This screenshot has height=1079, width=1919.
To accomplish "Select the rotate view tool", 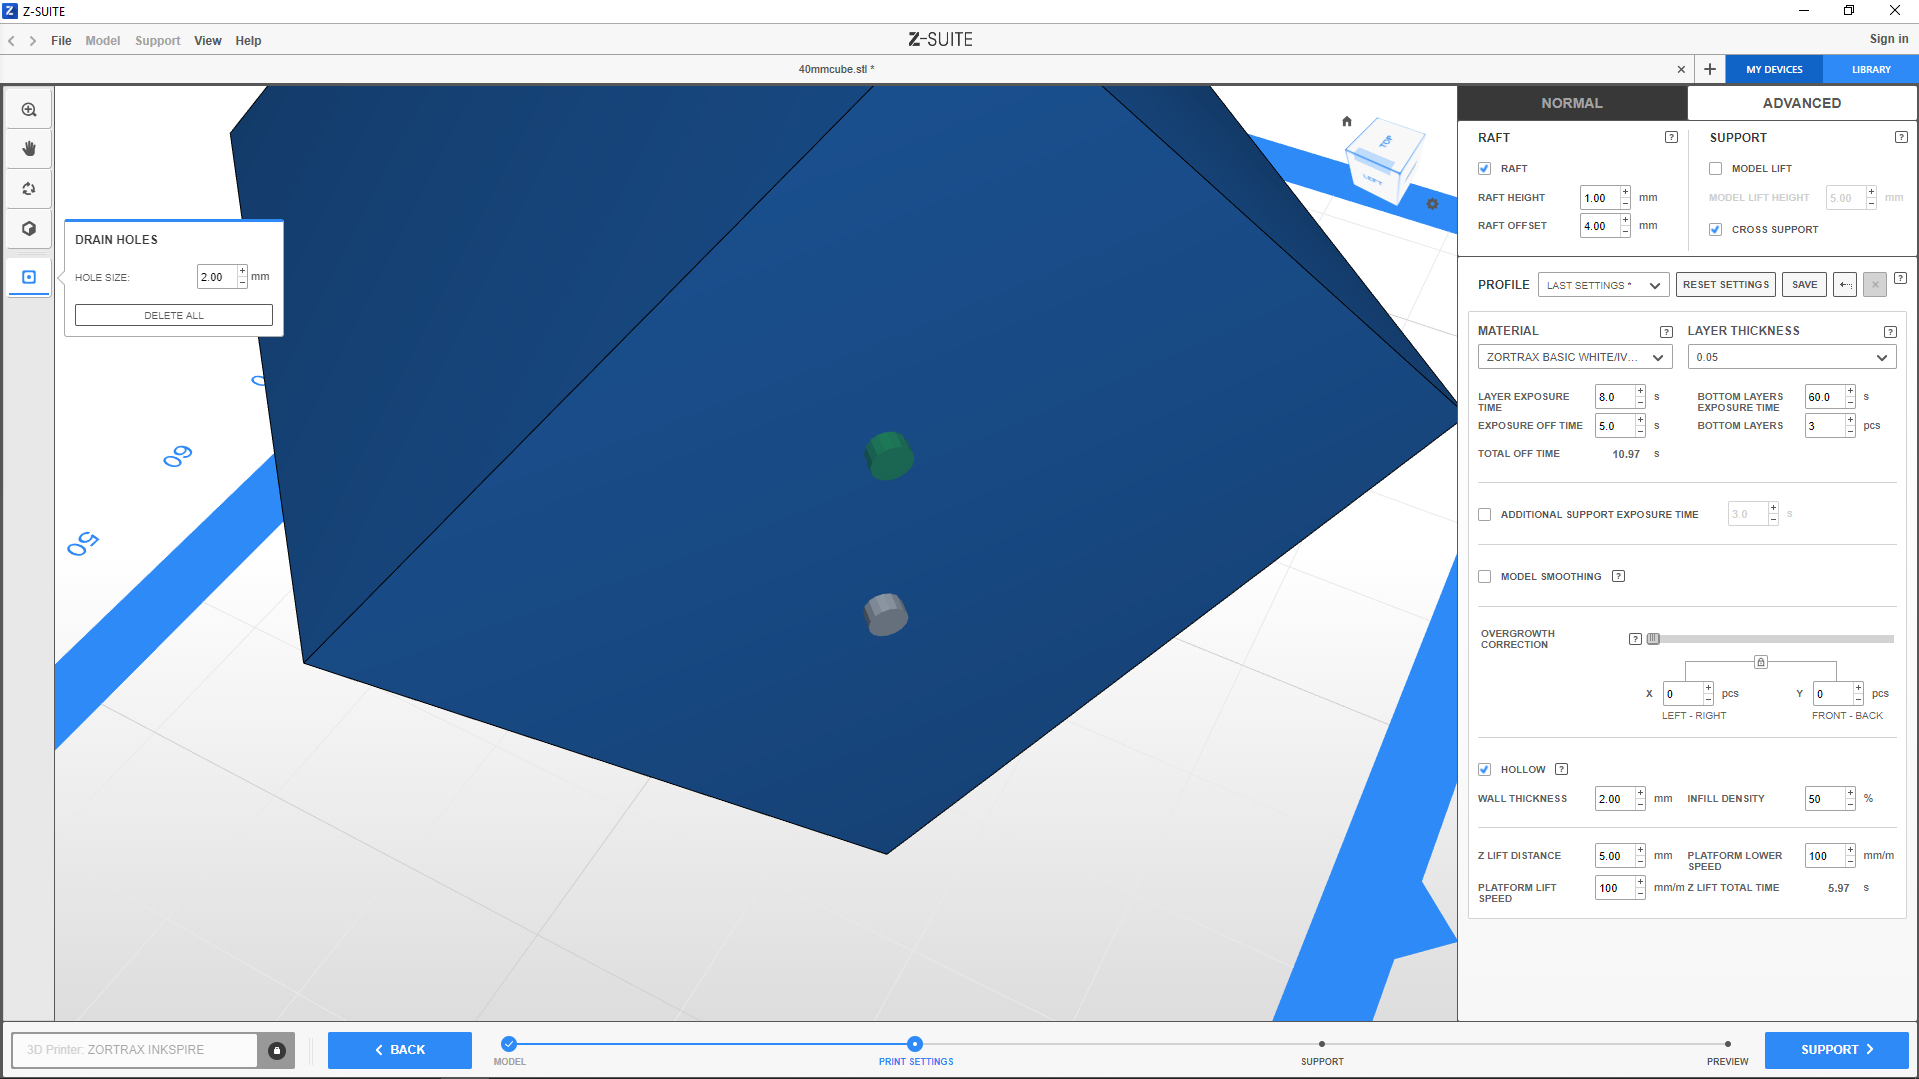I will [29, 189].
